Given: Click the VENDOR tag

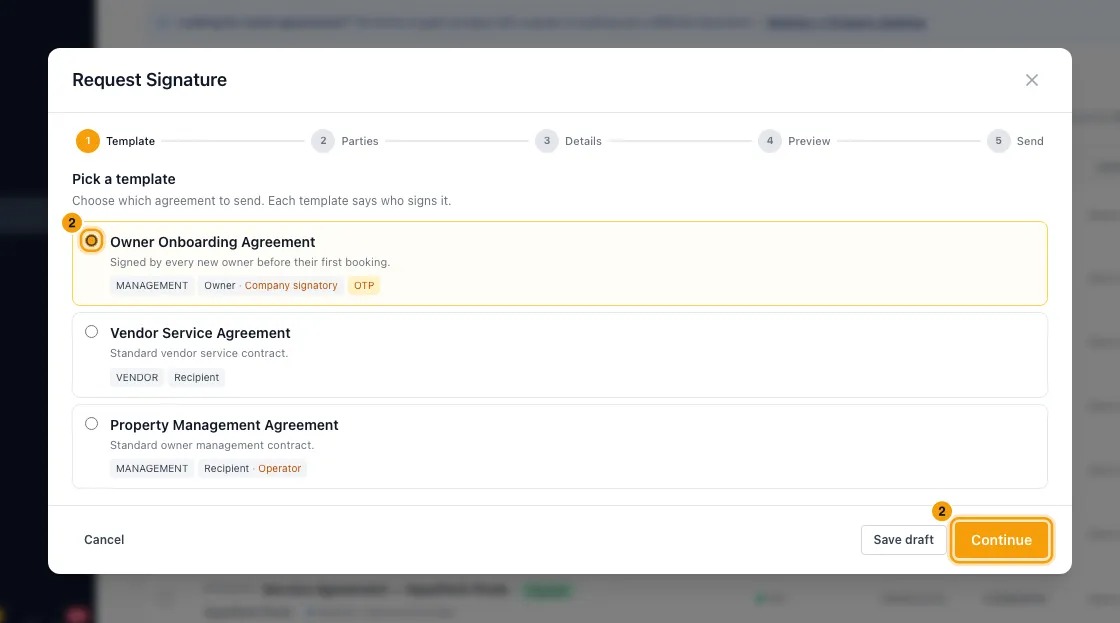Looking at the screenshot, I should tap(137, 377).
